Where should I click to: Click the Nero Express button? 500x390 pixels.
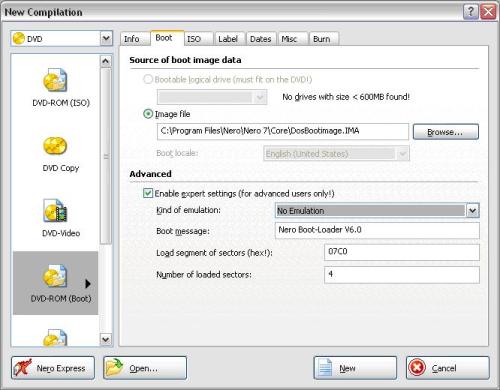53,368
